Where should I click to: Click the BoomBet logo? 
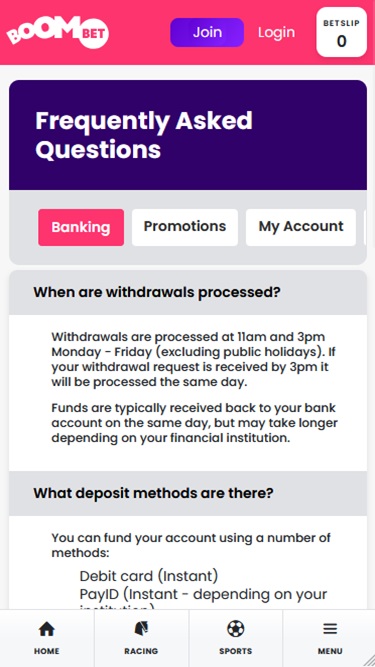click(x=58, y=34)
